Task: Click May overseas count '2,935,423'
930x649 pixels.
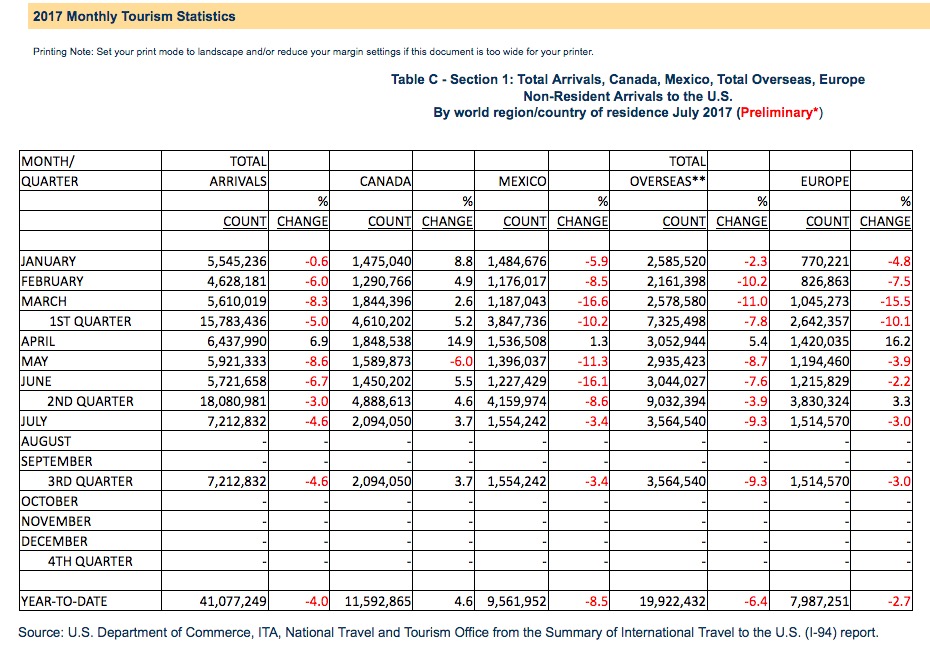Action: pyautogui.click(x=676, y=361)
